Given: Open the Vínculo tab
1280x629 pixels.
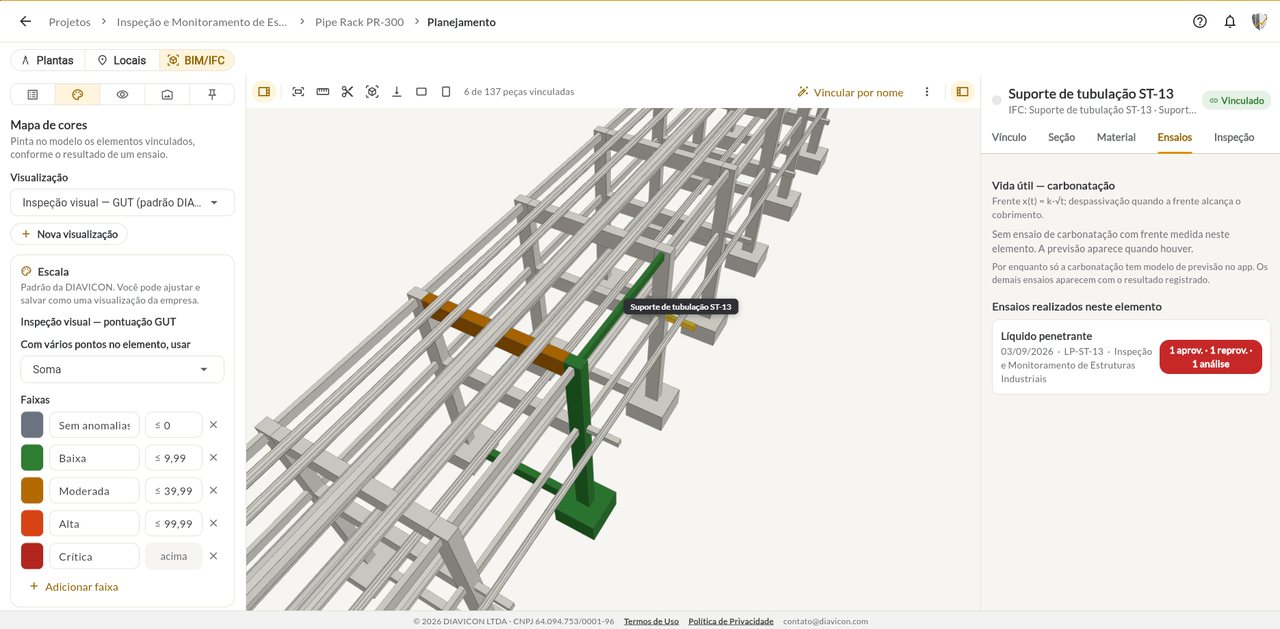Looking at the screenshot, I should [x=1009, y=137].
